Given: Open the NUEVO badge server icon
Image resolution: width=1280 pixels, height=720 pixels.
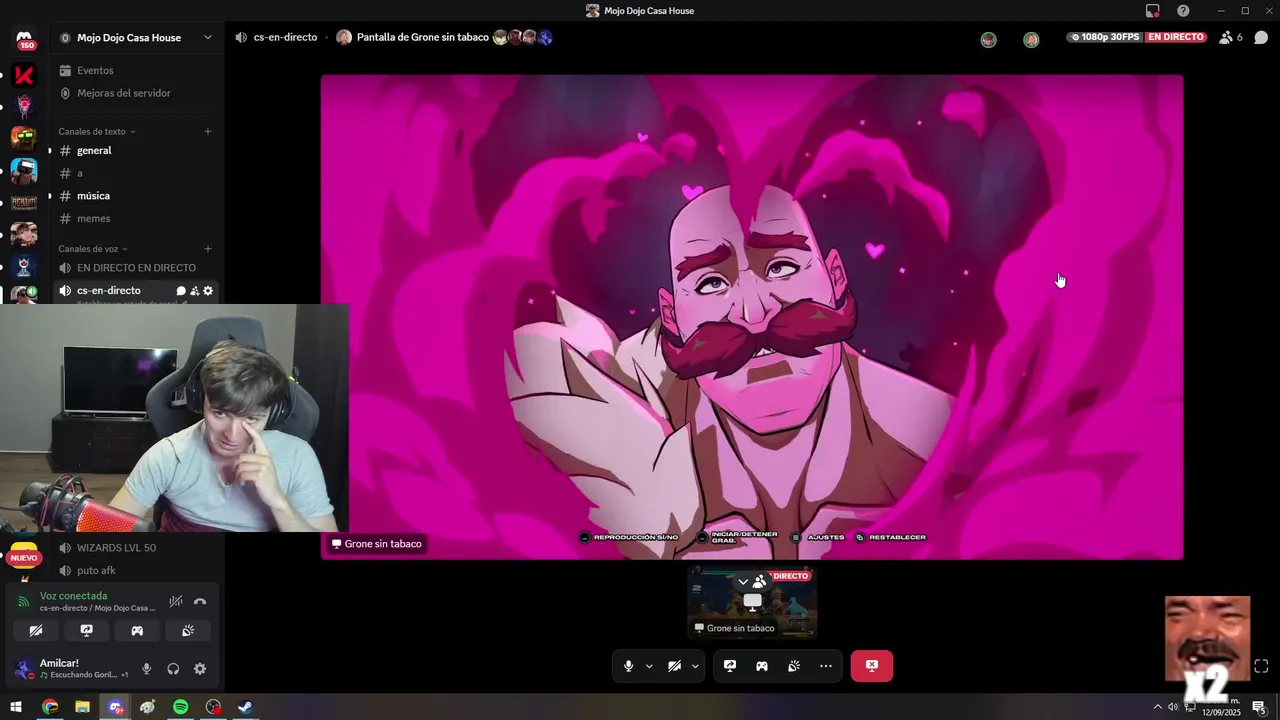Looking at the screenshot, I should pos(25,557).
